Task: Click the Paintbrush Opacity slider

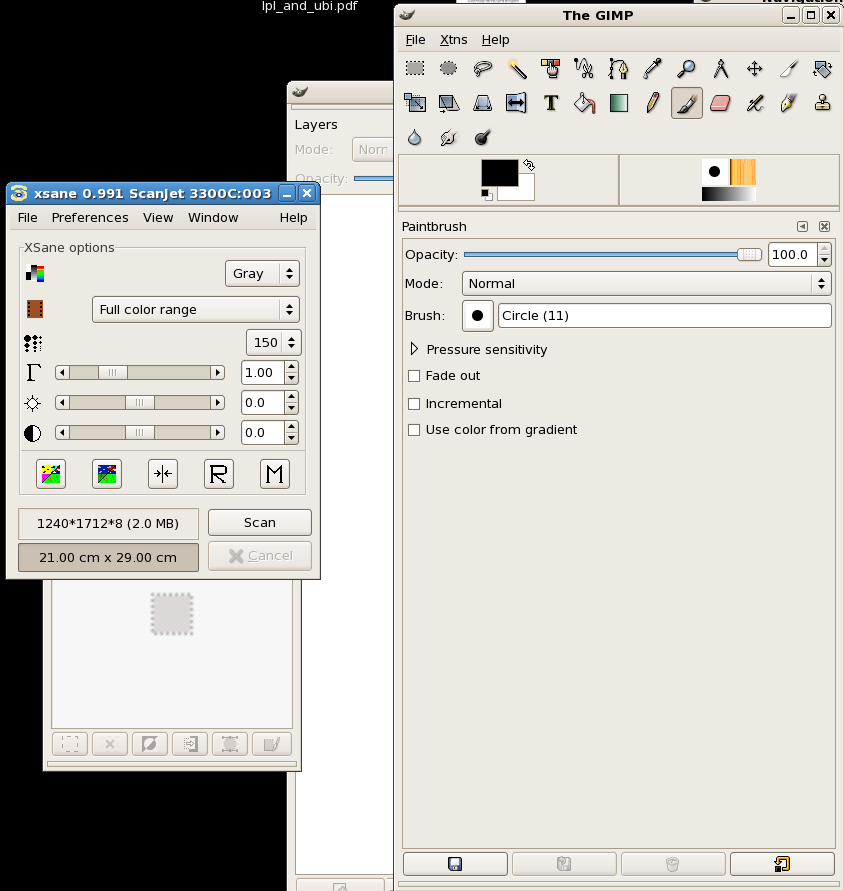Action: point(613,255)
